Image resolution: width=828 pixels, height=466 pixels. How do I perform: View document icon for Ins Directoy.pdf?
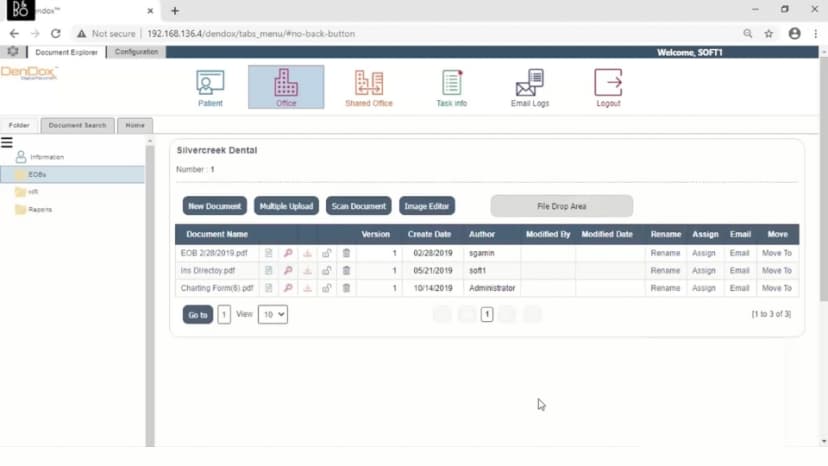point(268,271)
